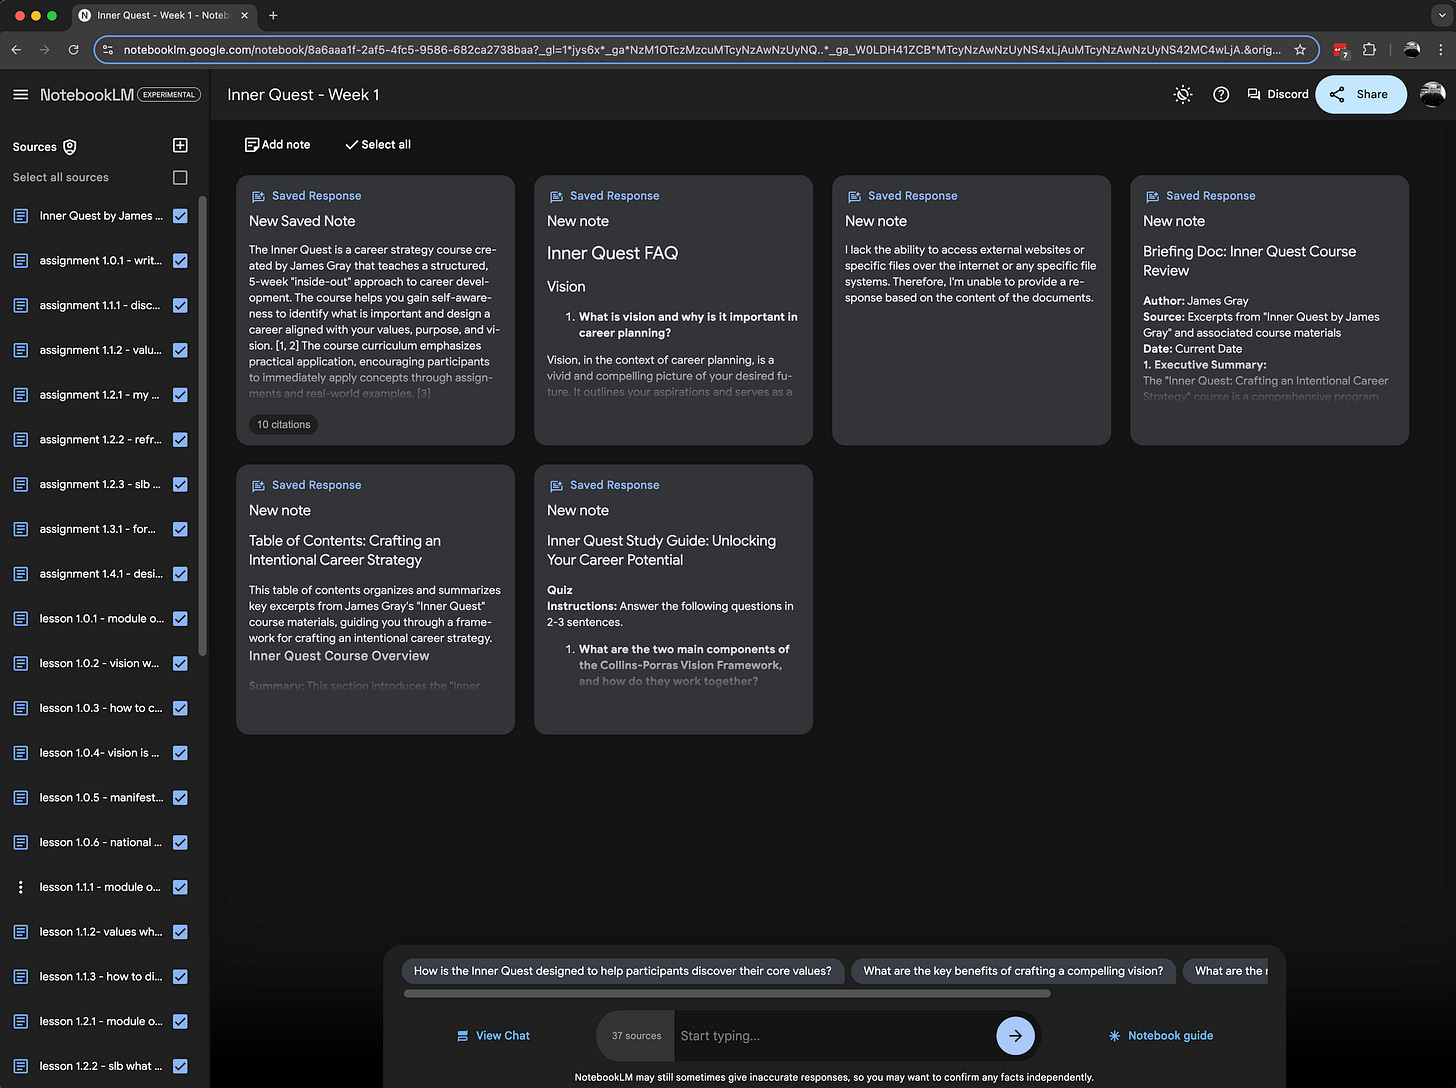
Task: Bookmark this page with the star
Action: pyautogui.click(x=1300, y=49)
